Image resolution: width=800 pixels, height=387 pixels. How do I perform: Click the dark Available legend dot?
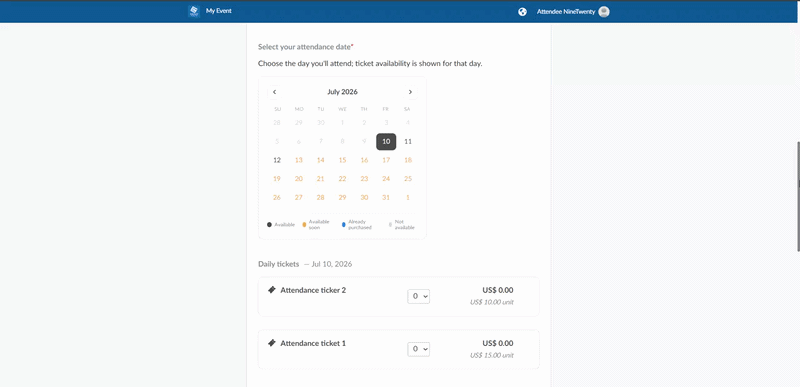269,224
